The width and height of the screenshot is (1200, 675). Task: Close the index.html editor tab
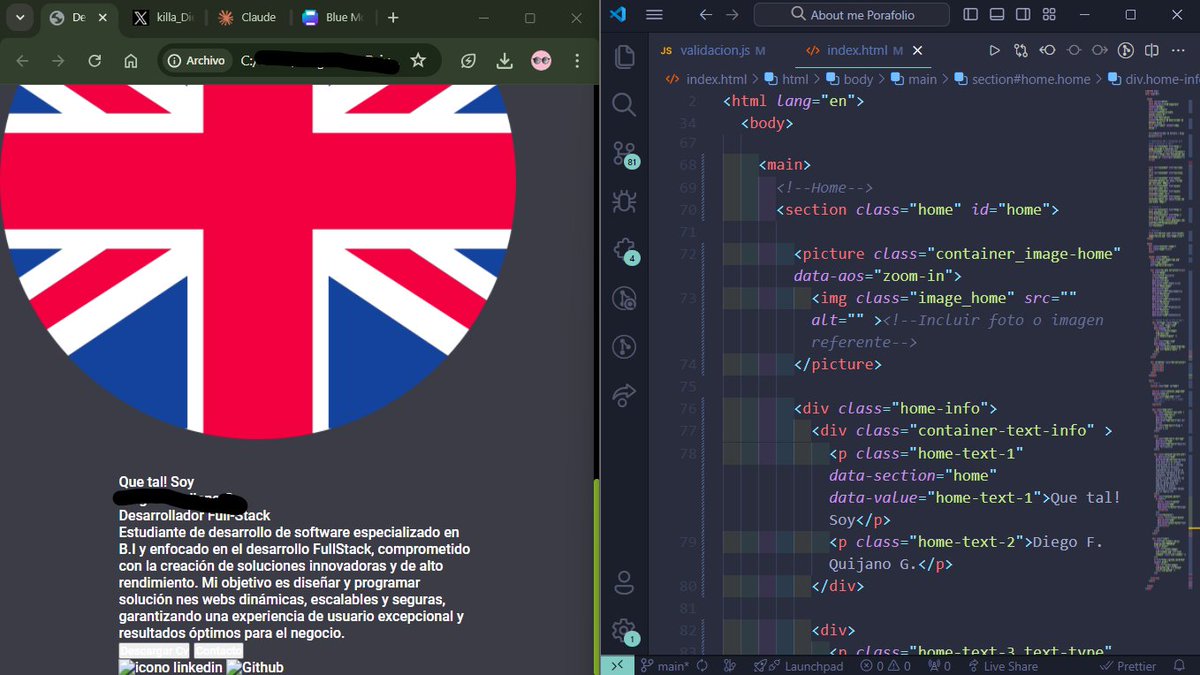click(x=918, y=50)
